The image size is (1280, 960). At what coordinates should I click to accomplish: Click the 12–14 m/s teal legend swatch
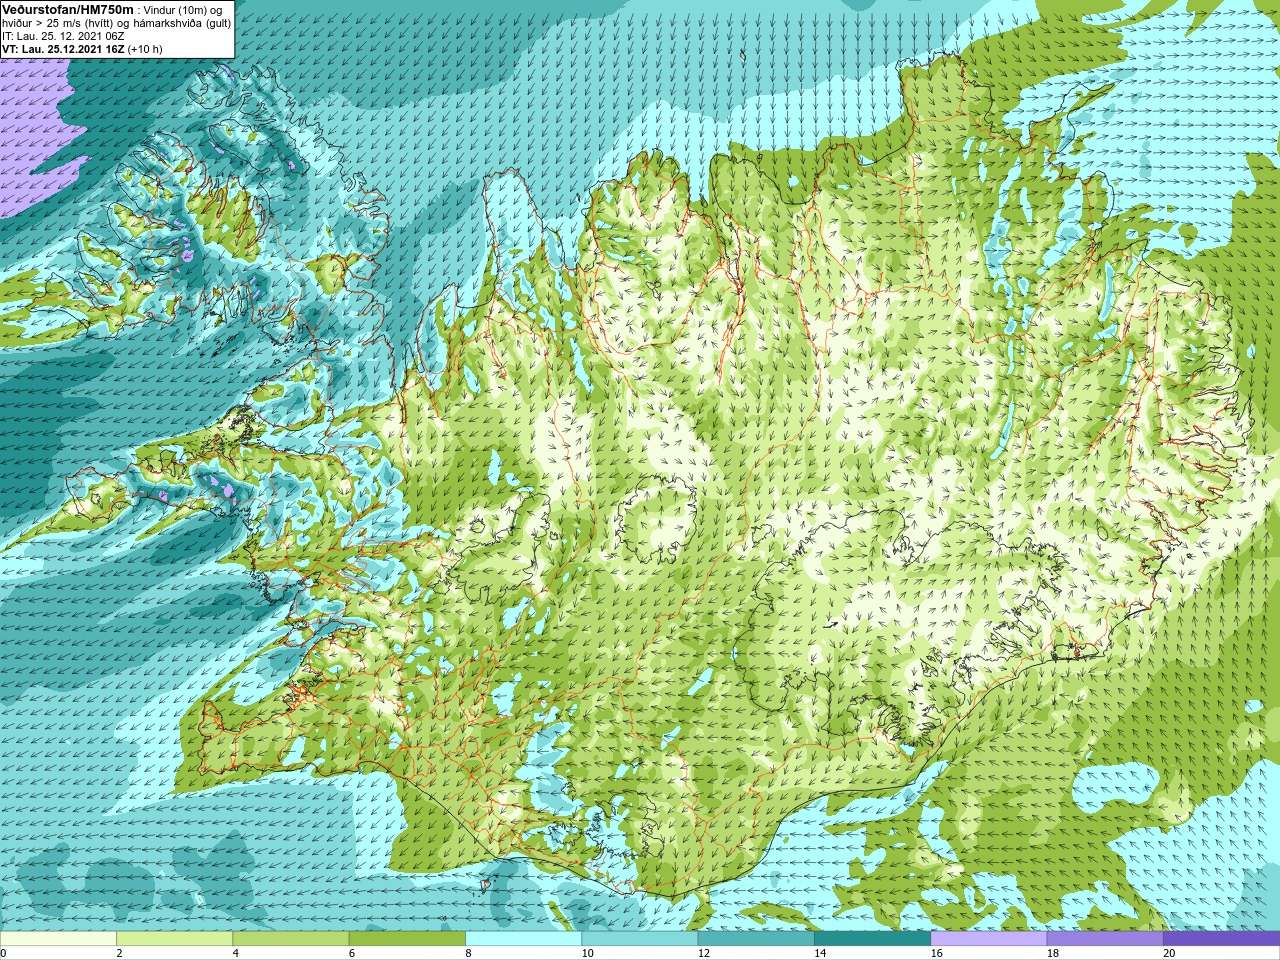coord(756,939)
